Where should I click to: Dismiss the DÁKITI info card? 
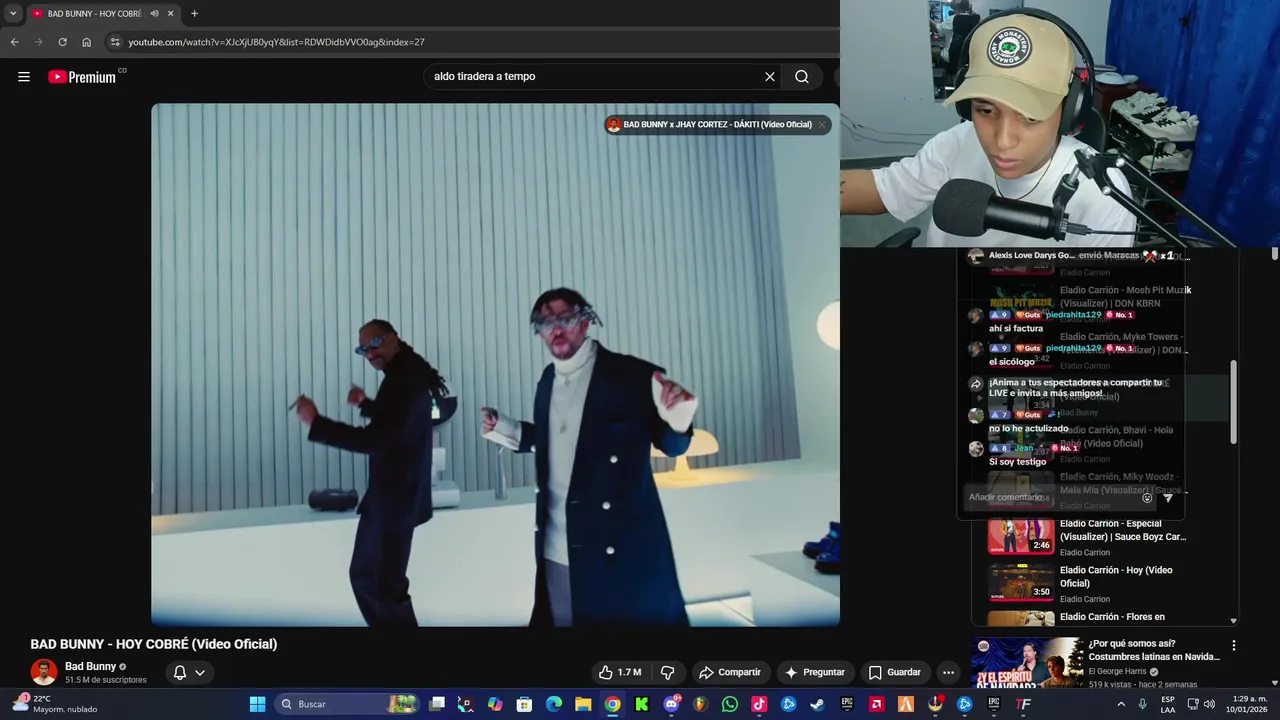point(822,125)
